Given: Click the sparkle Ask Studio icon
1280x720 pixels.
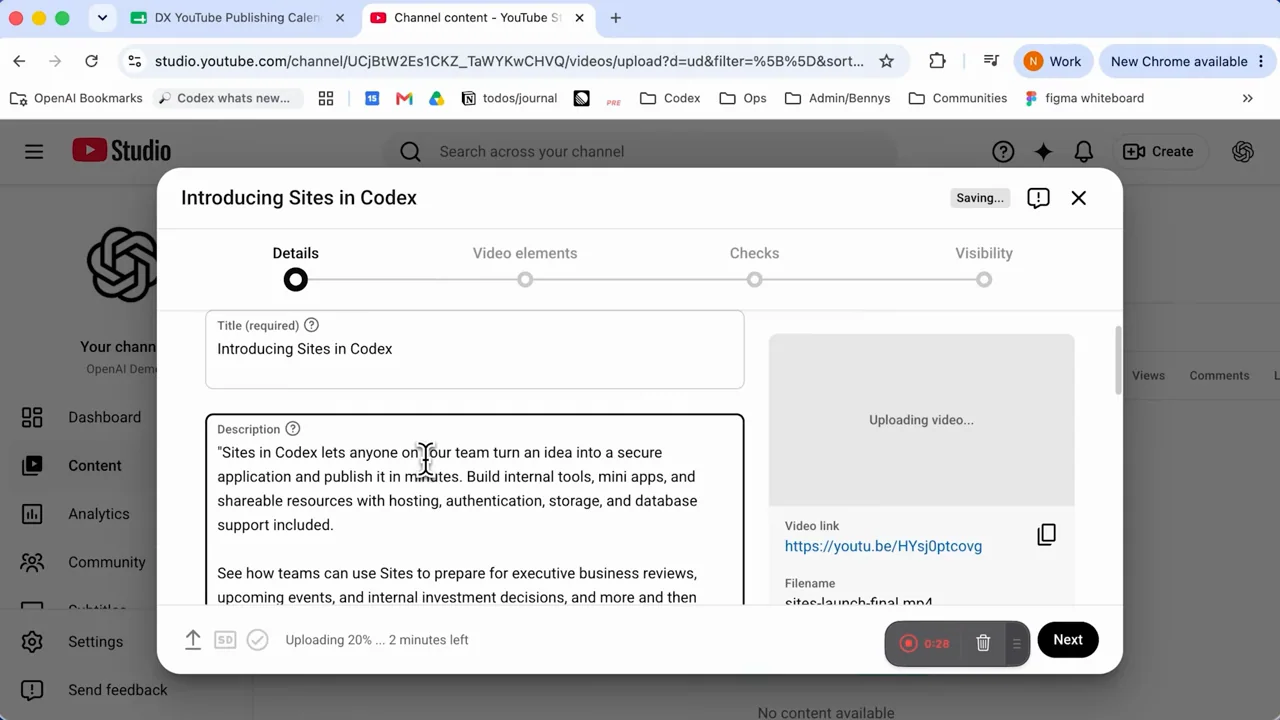Looking at the screenshot, I should point(1043,152).
